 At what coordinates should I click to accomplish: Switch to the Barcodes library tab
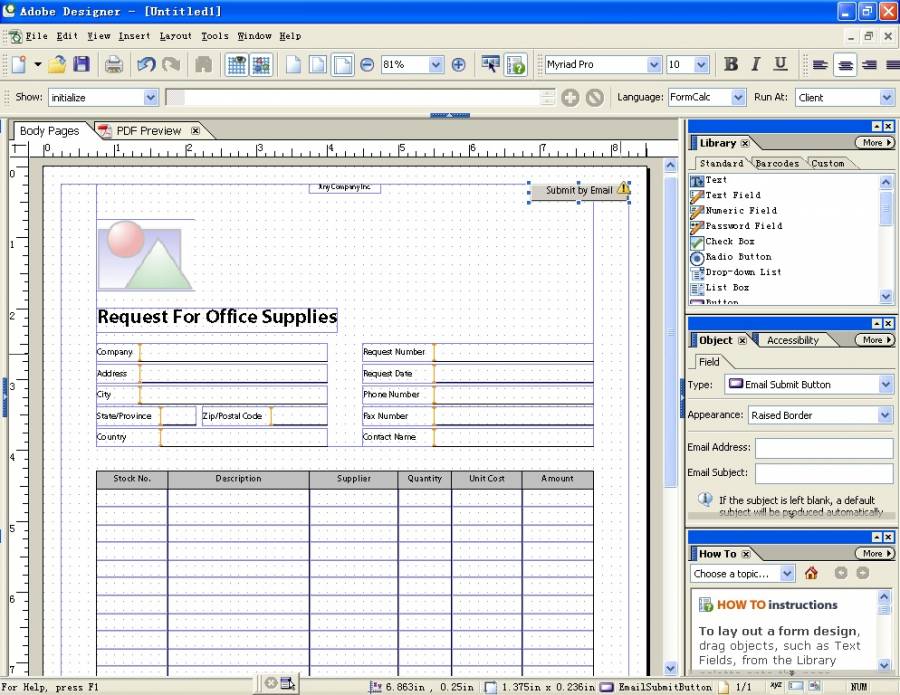tap(776, 164)
